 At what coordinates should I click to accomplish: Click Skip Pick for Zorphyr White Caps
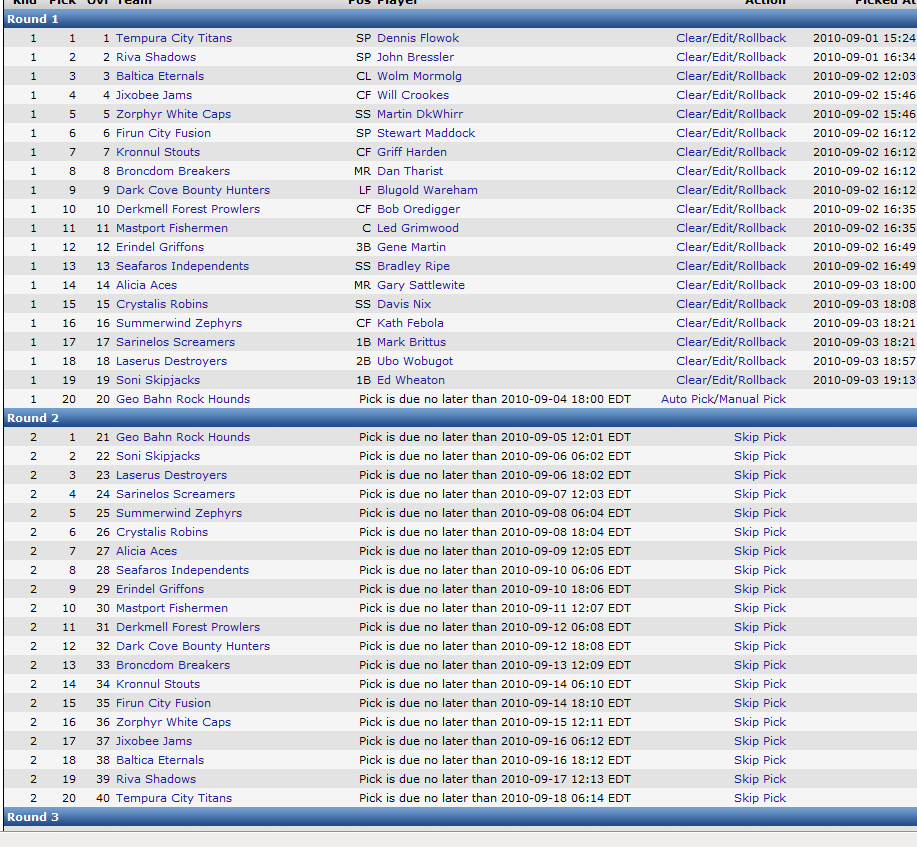760,722
